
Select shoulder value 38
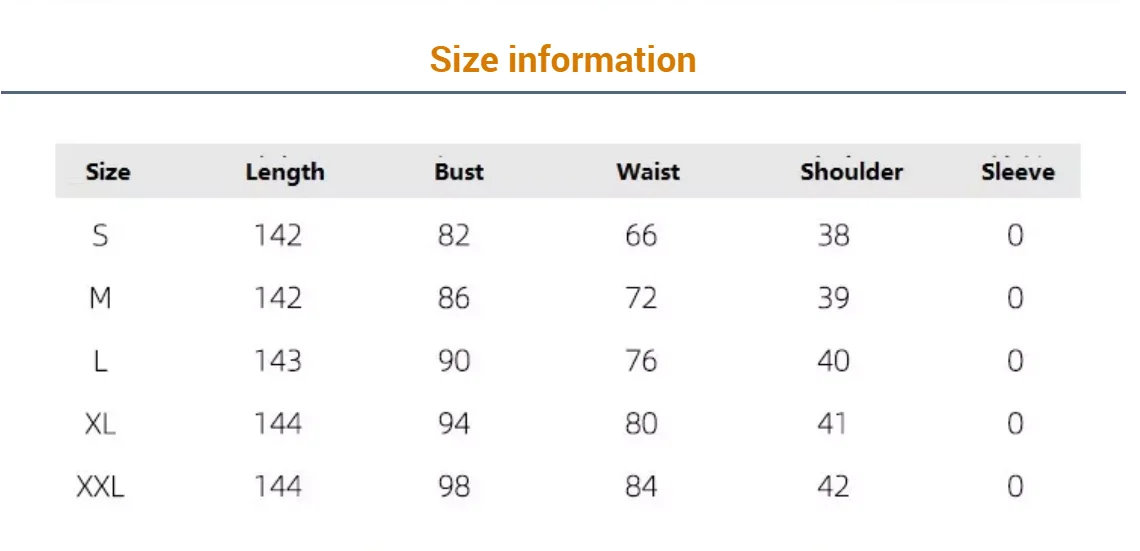833,236
